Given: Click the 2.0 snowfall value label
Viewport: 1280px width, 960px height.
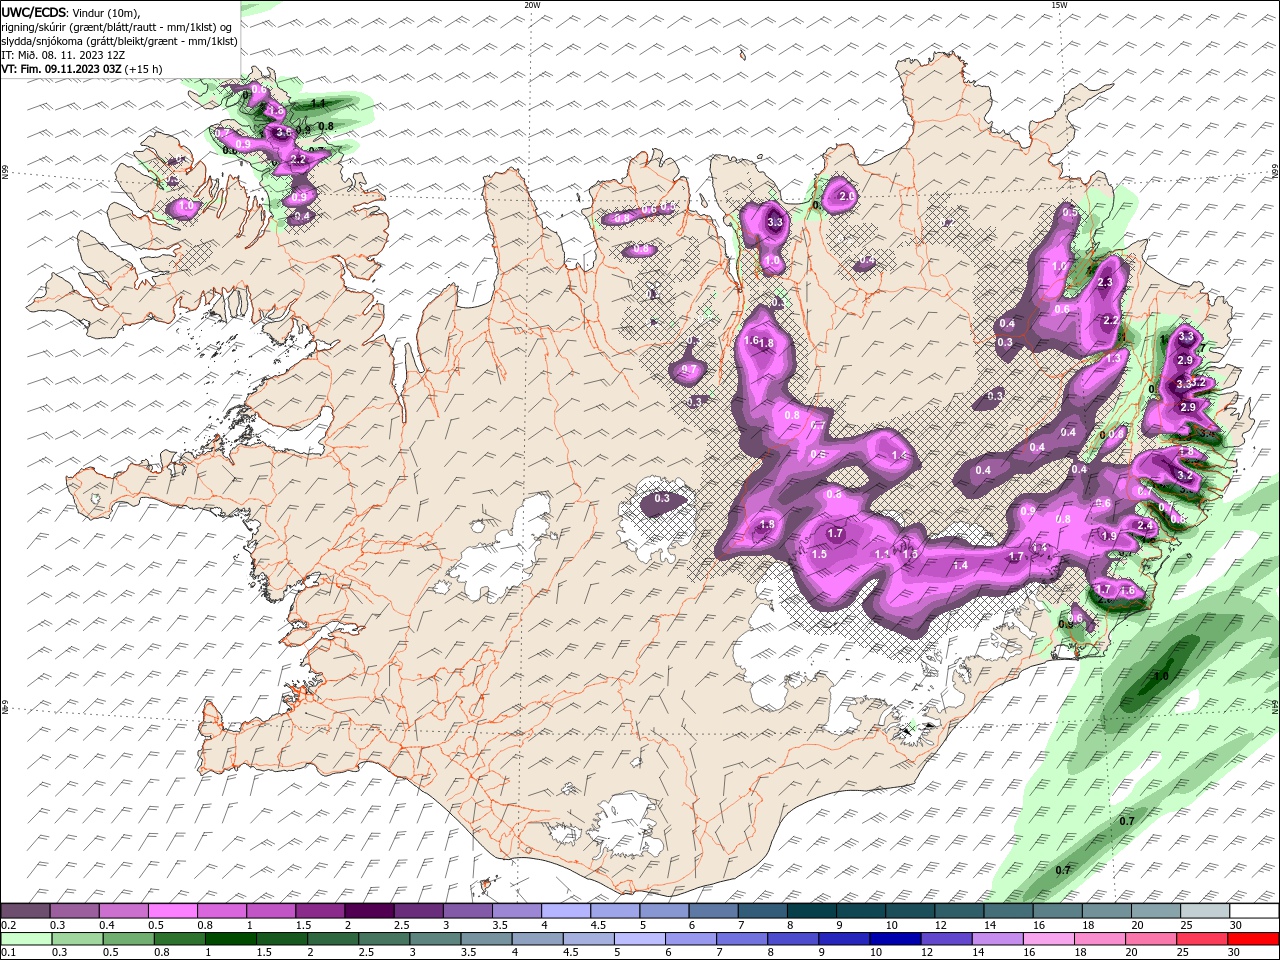Looking at the screenshot, I should 847,196.
